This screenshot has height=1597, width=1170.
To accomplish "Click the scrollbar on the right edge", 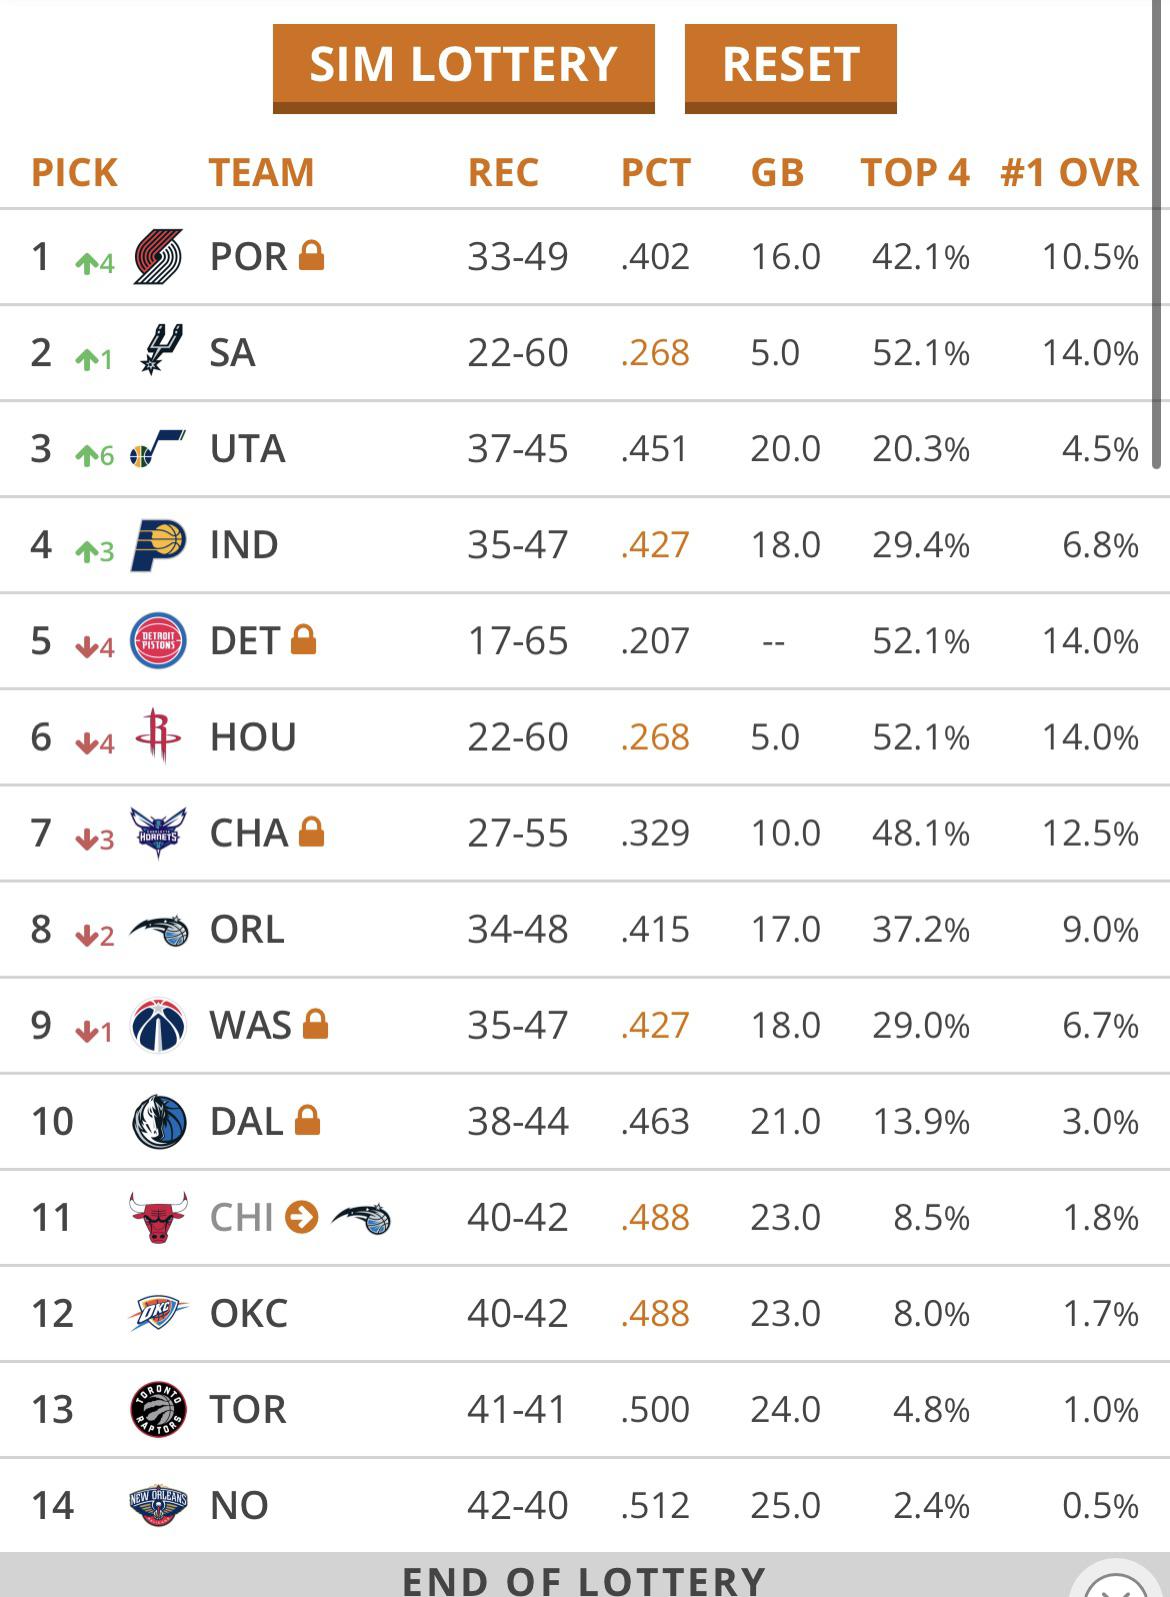I will (1158, 250).
